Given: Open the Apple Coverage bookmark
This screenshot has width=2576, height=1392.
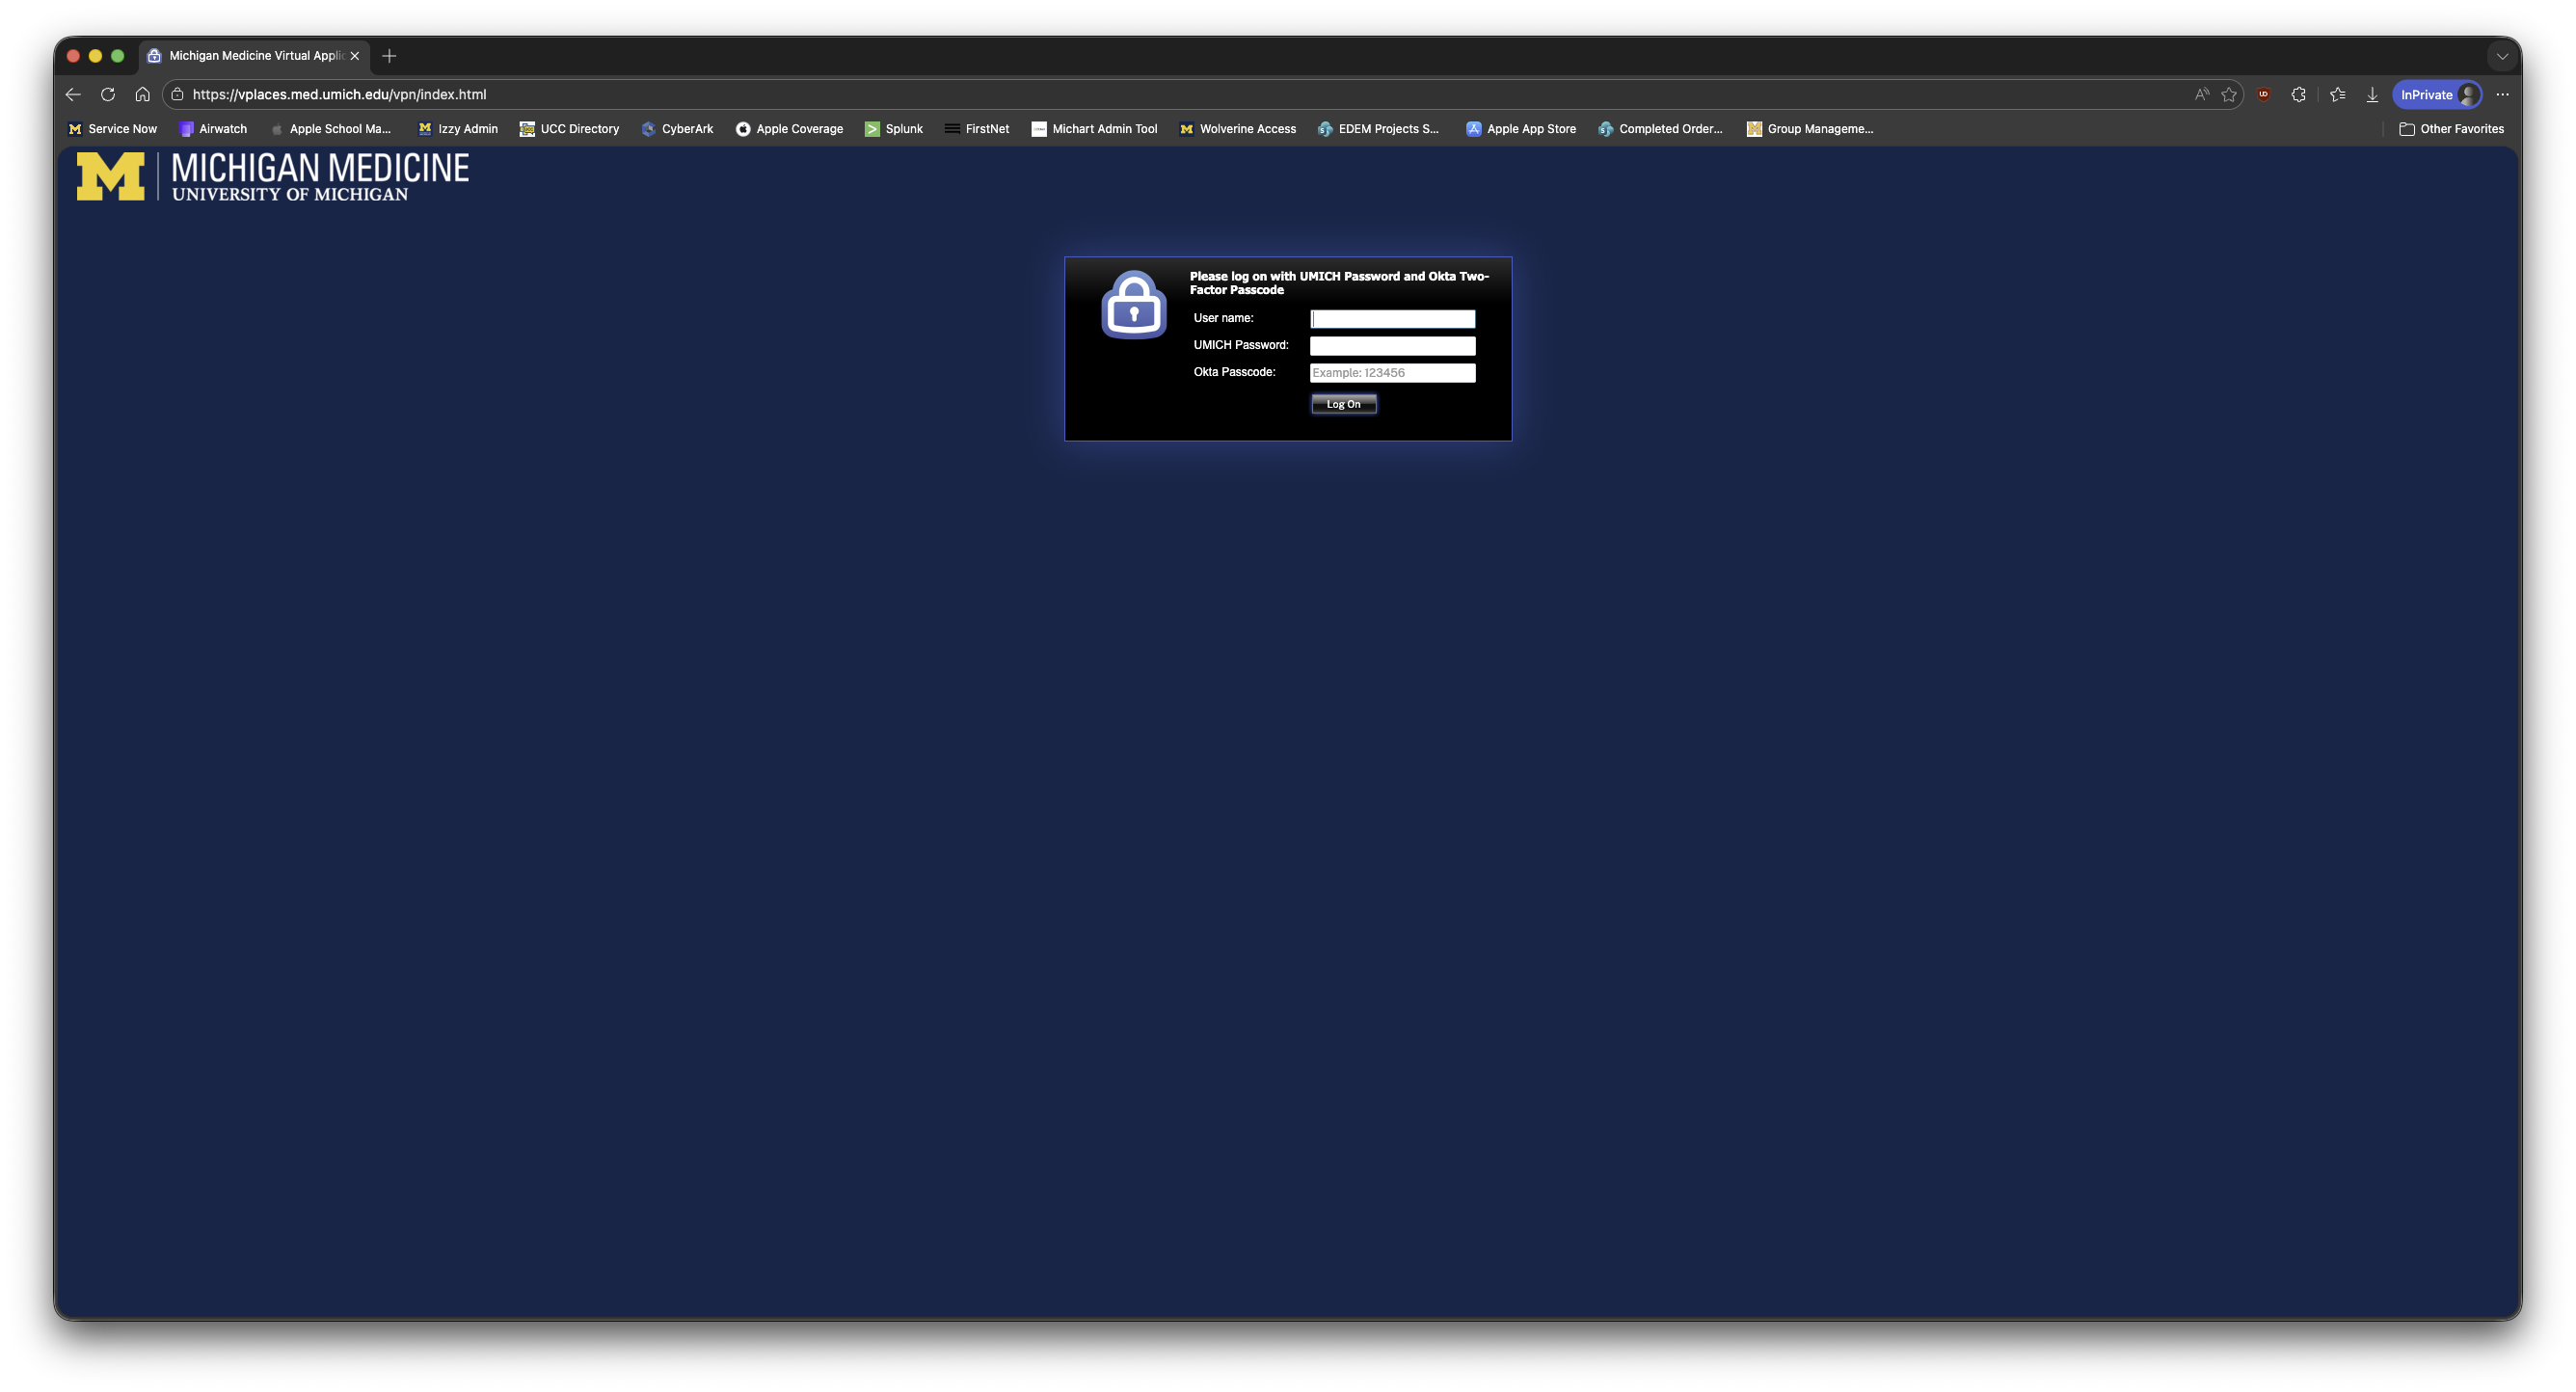Looking at the screenshot, I should point(789,129).
